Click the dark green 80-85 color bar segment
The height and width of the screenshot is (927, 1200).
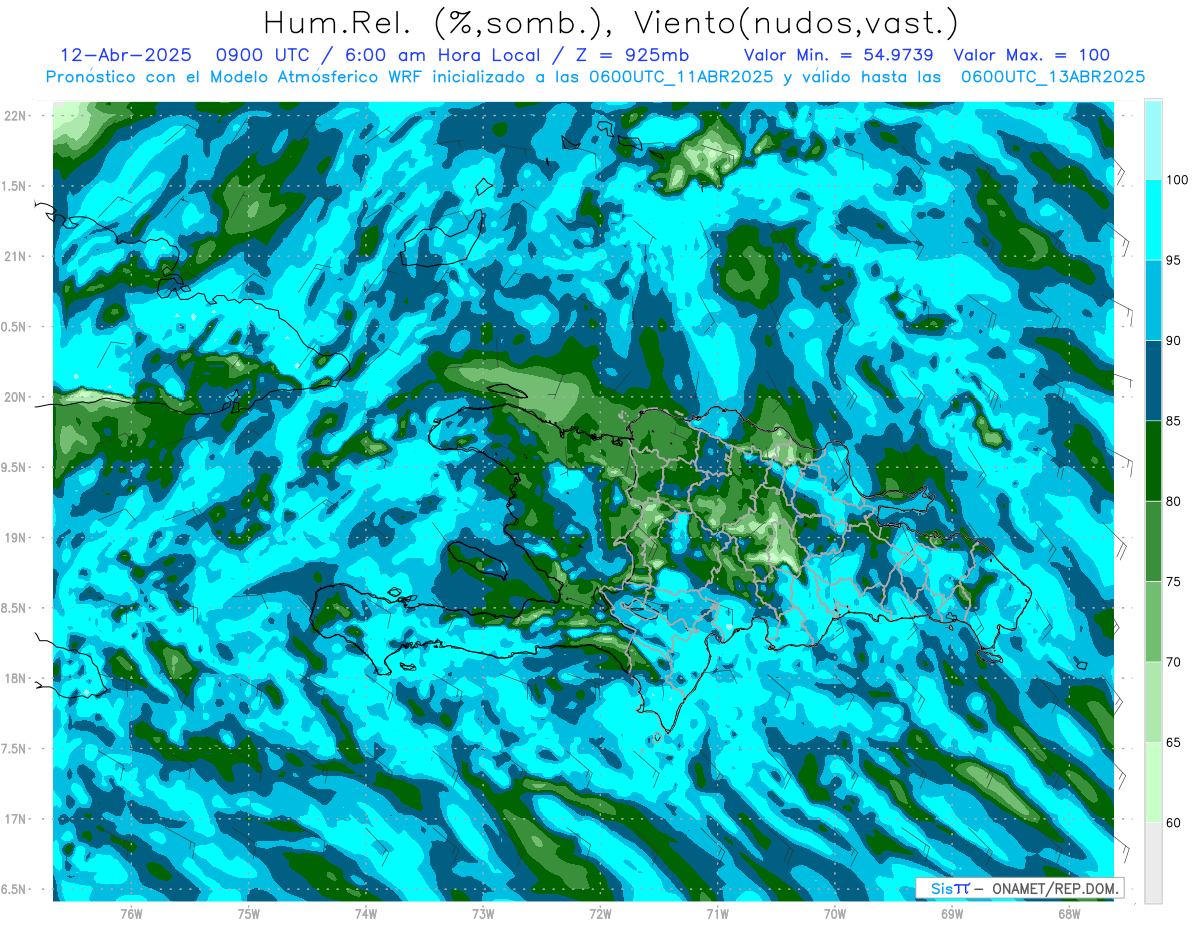(x=1153, y=461)
